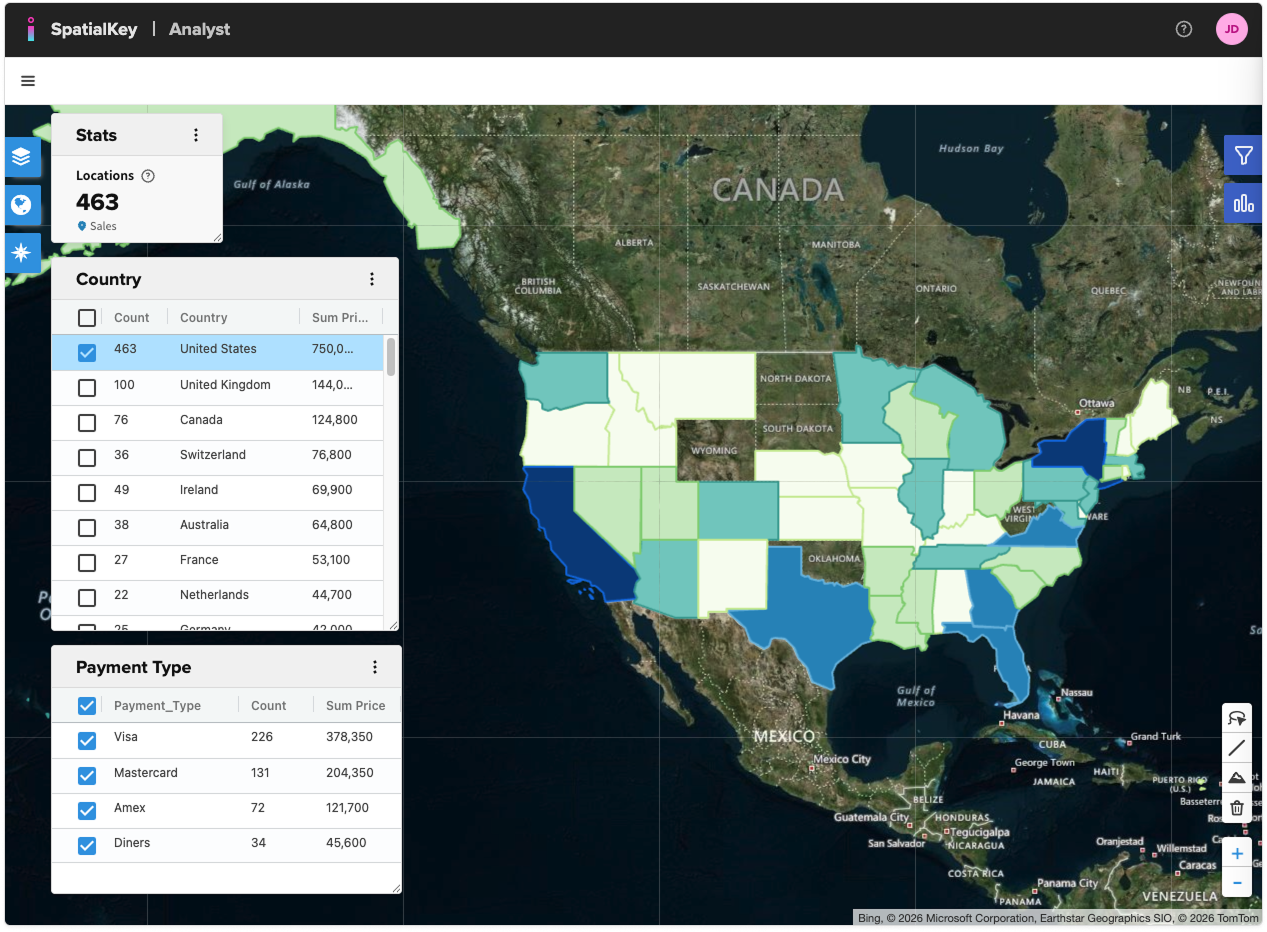1267x932 pixels.
Task: Click the Analyst label in the top bar
Action: 198,29
